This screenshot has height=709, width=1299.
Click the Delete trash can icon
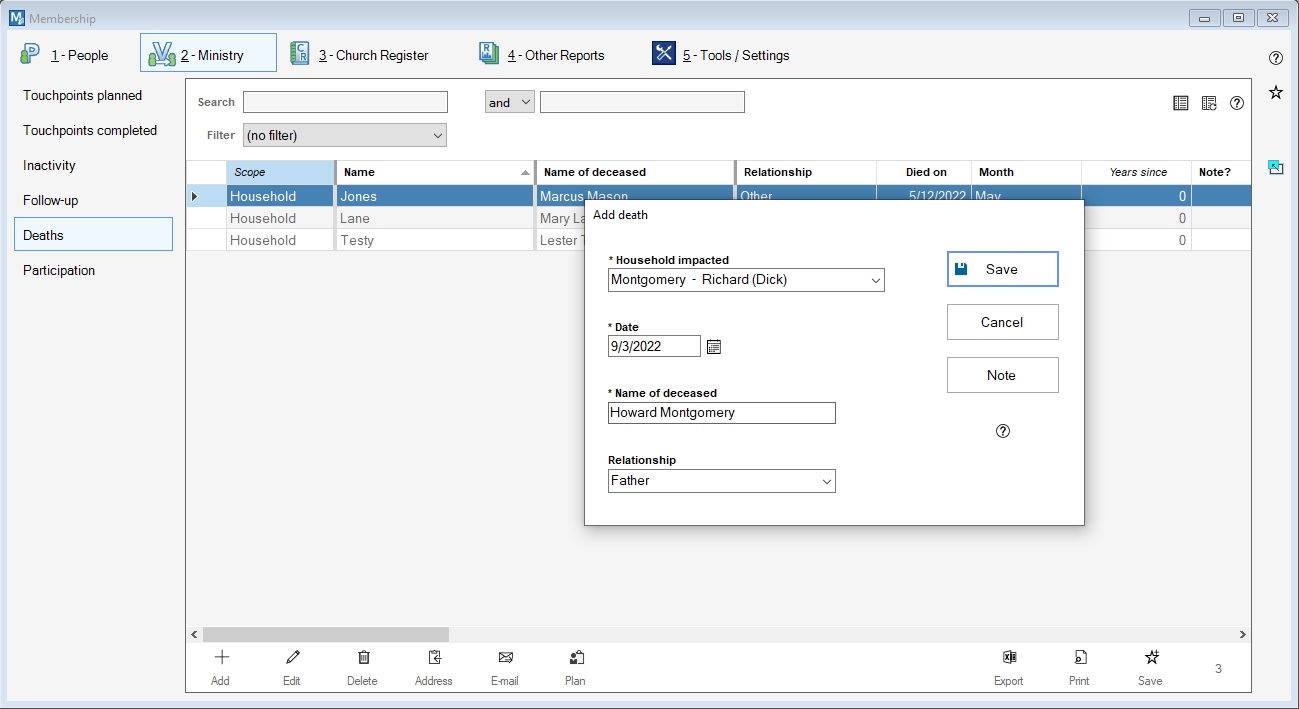(363, 658)
